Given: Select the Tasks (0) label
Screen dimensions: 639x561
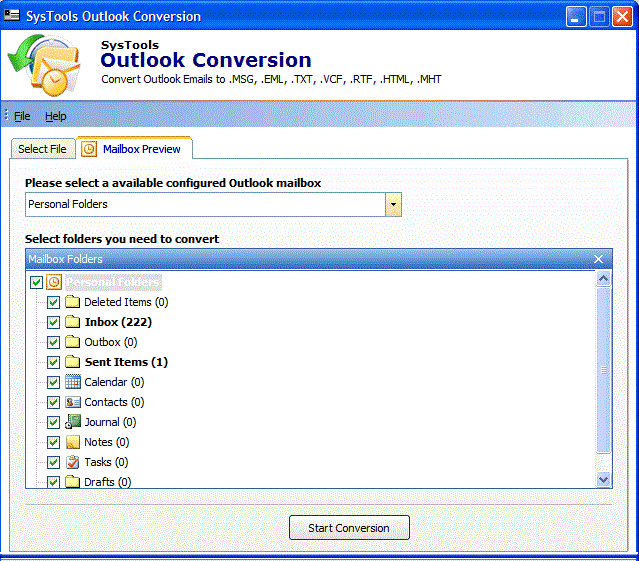Looking at the screenshot, I should pos(106,462).
